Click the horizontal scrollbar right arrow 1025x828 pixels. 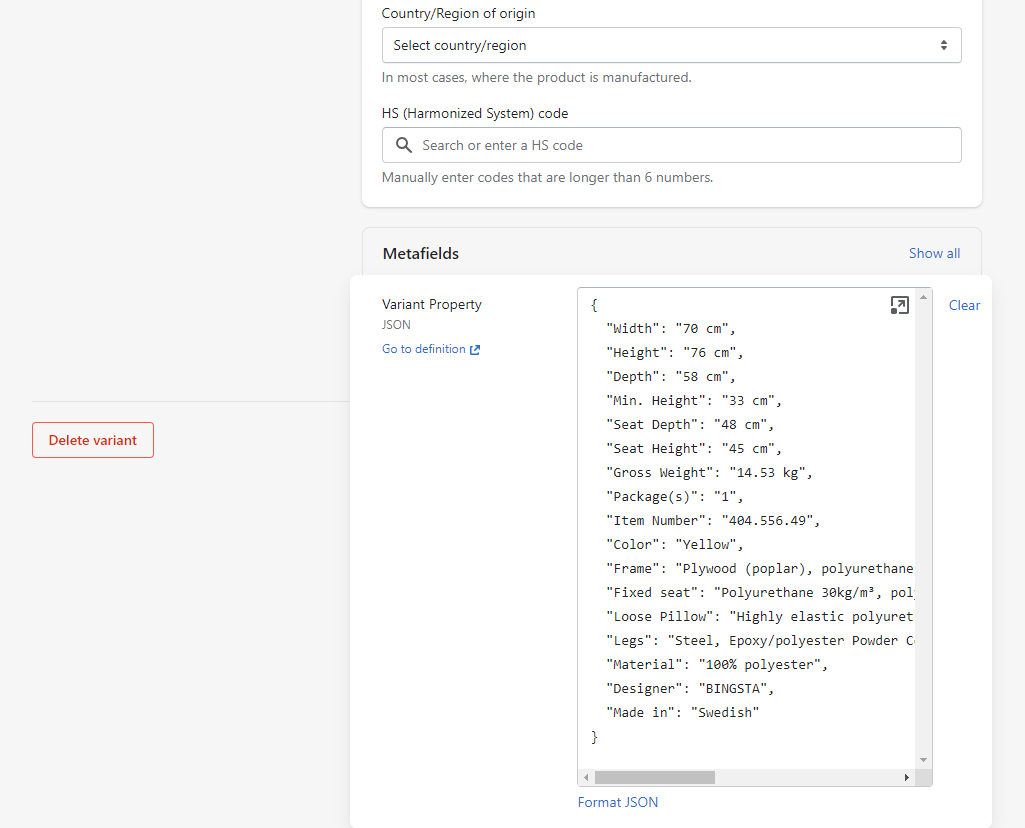tap(907, 777)
